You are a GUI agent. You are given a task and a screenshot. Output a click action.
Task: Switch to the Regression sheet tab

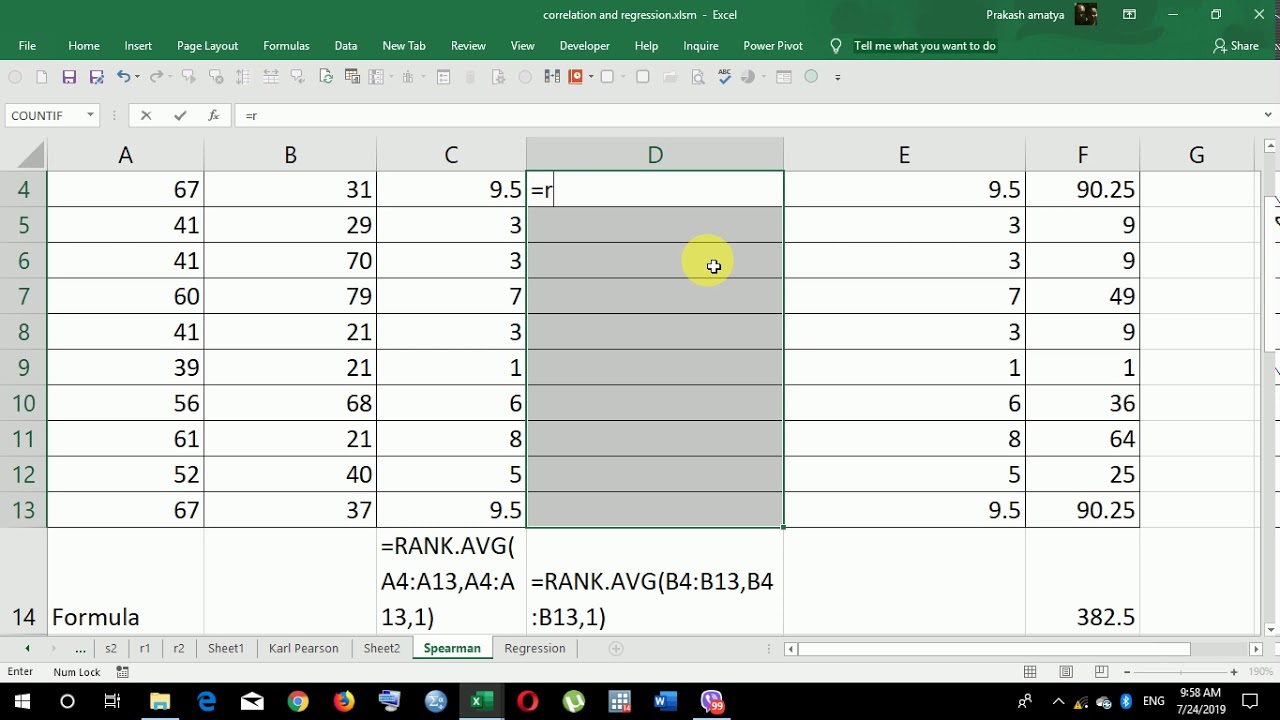[x=535, y=649]
